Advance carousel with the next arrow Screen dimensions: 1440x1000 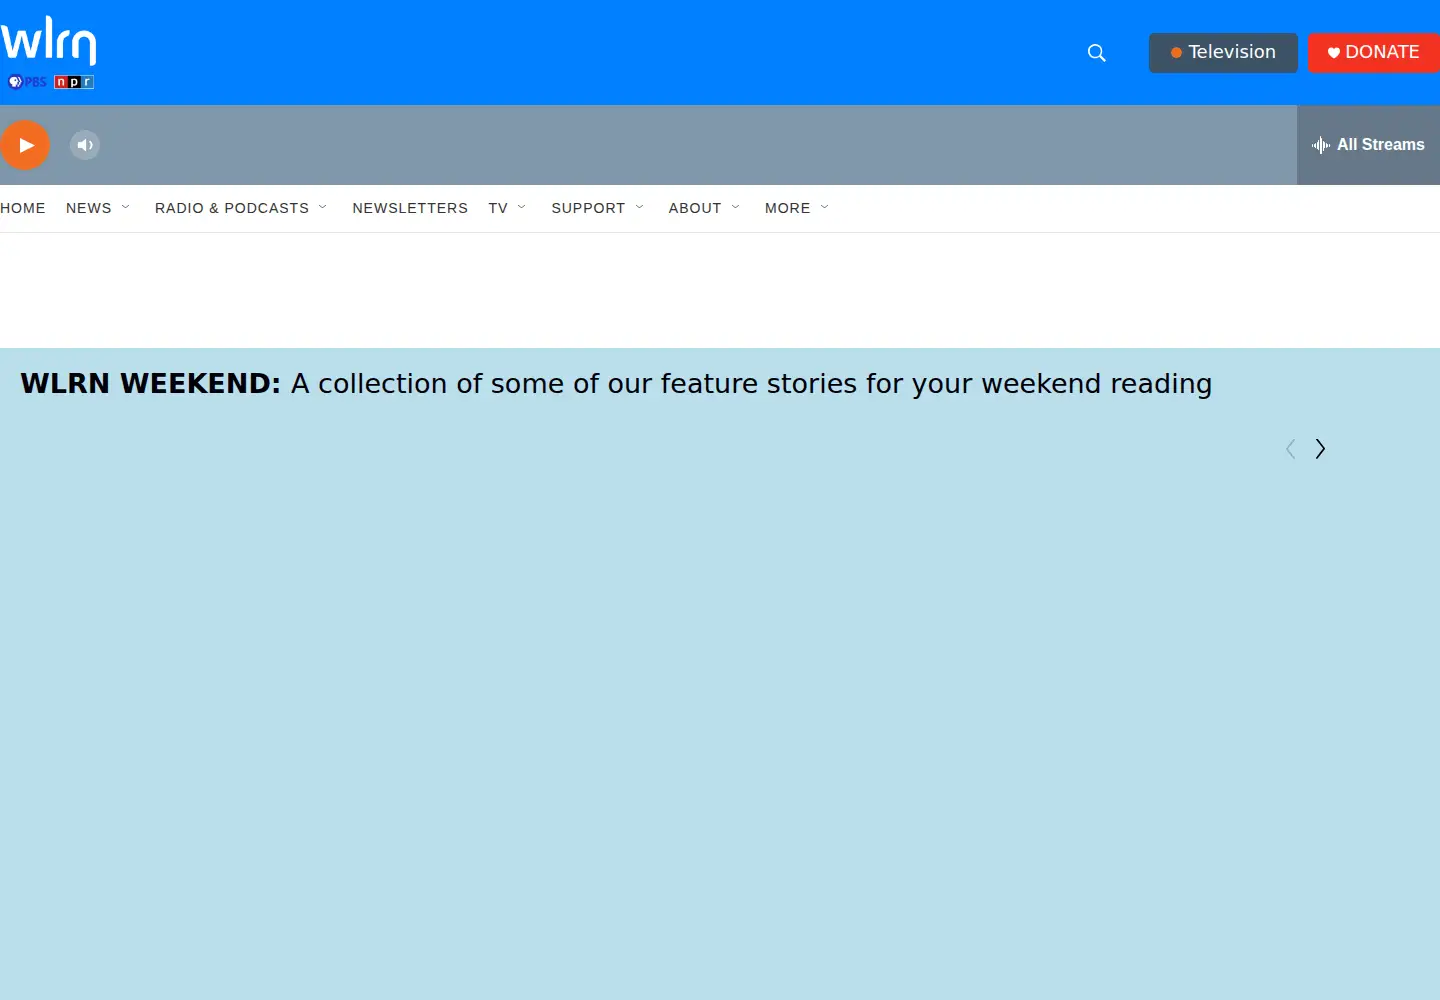click(x=1320, y=449)
